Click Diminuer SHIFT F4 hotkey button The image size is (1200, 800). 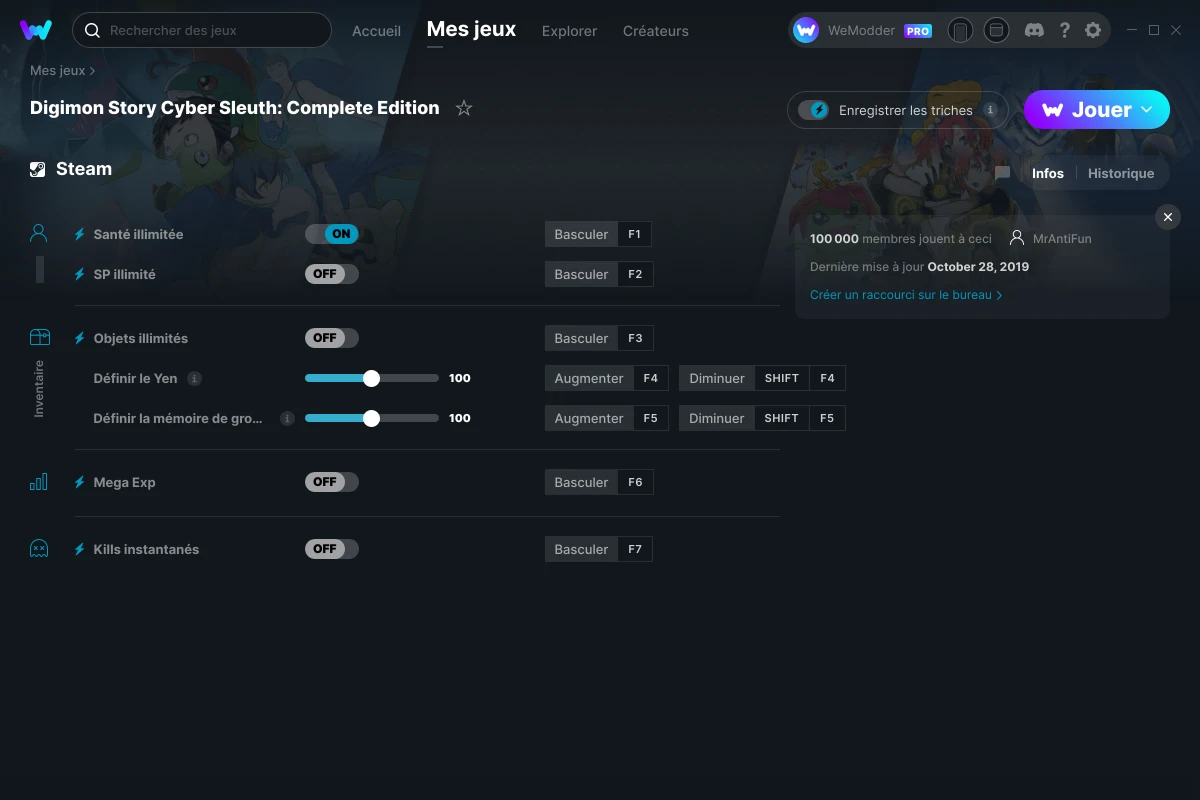[x=762, y=378]
